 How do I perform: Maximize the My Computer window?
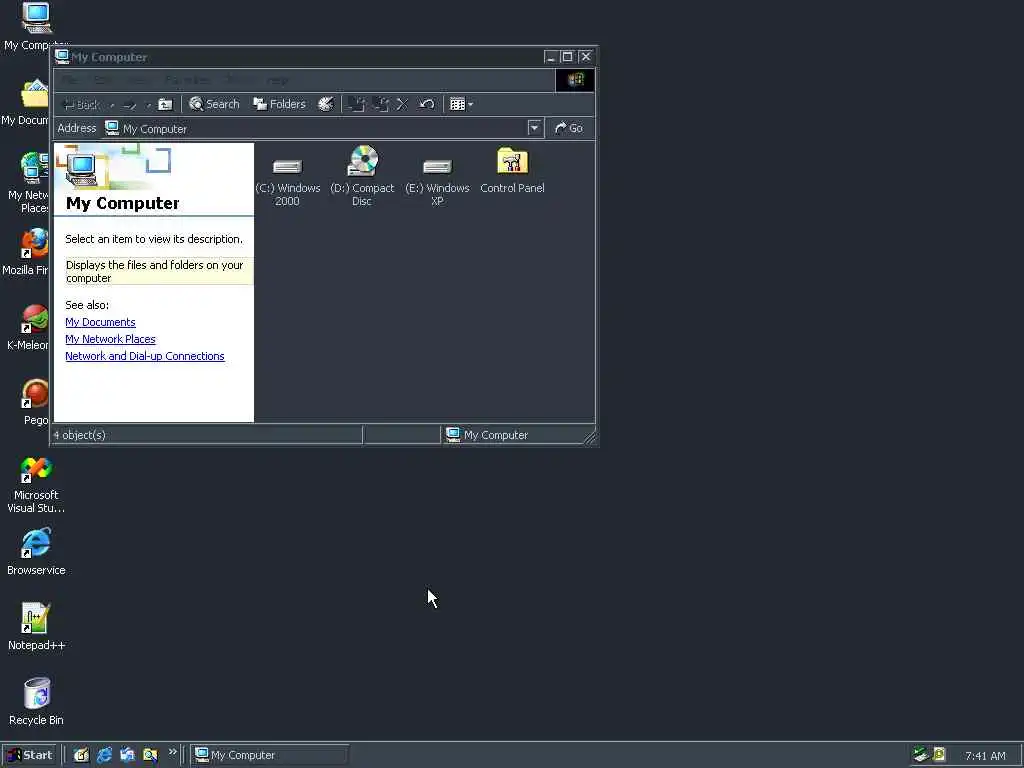pyautogui.click(x=568, y=57)
